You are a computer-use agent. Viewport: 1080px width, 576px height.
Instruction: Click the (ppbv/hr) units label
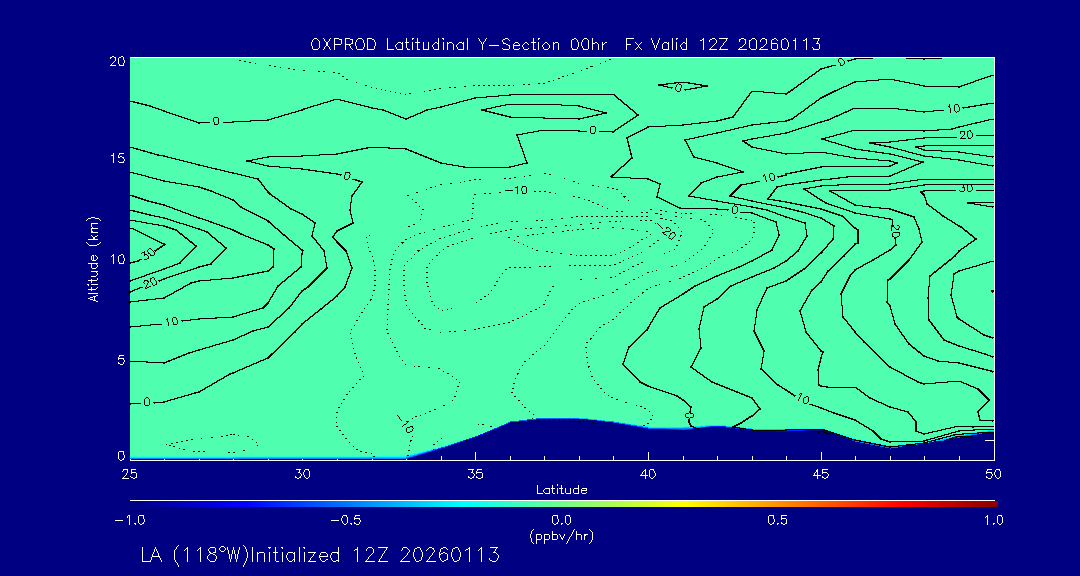[562, 535]
